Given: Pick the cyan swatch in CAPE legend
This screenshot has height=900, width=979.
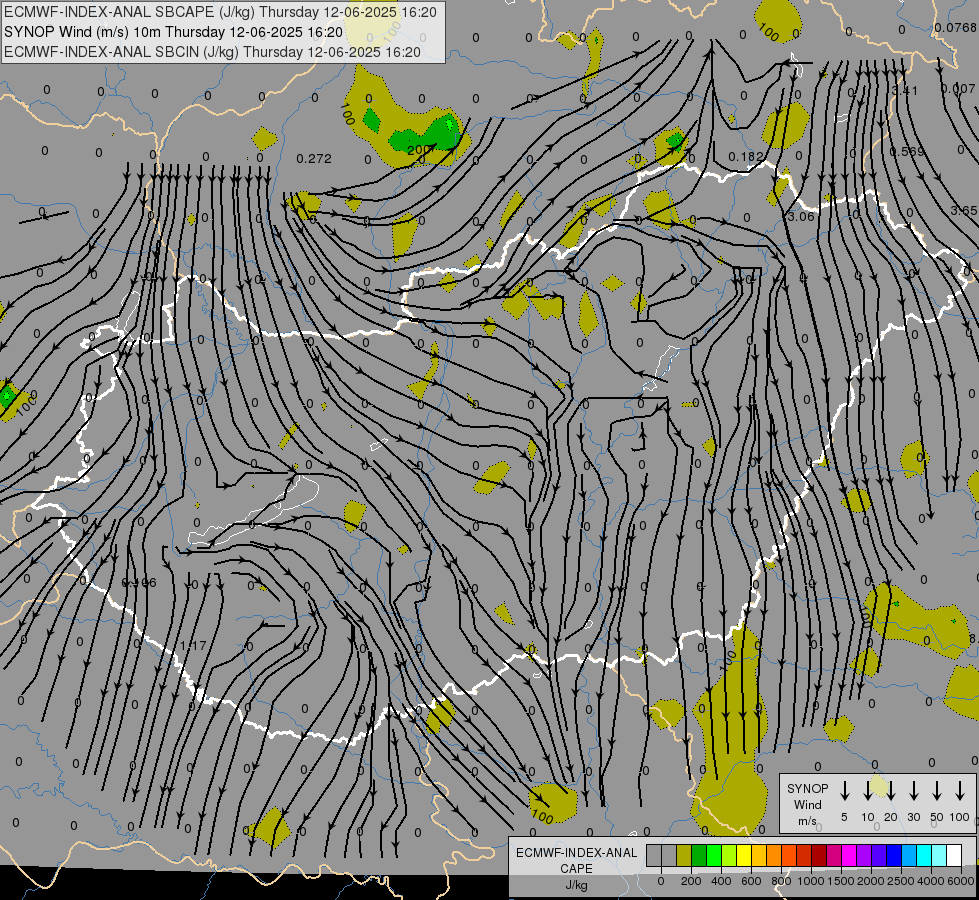Looking at the screenshot, I should click(x=923, y=855).
